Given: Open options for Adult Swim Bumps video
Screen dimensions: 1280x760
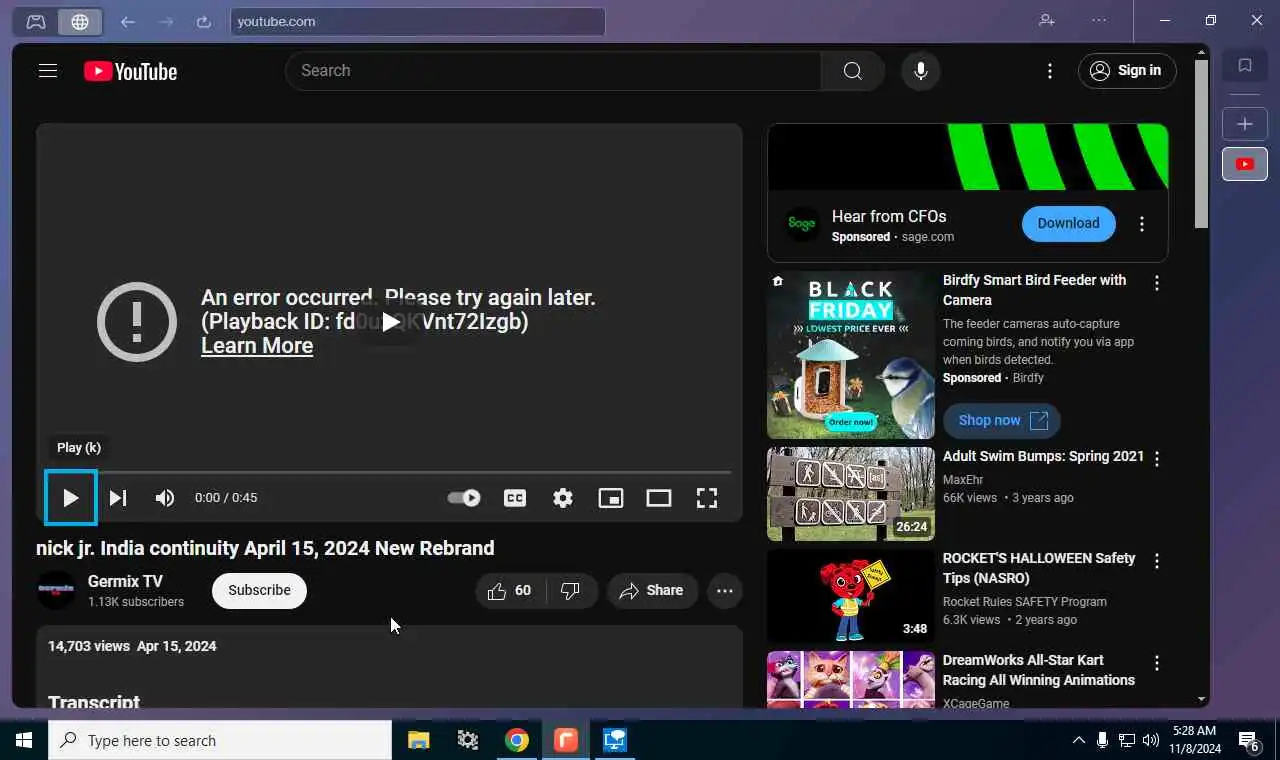Looking at the screenshot, I should click(x=1157, y=459).
